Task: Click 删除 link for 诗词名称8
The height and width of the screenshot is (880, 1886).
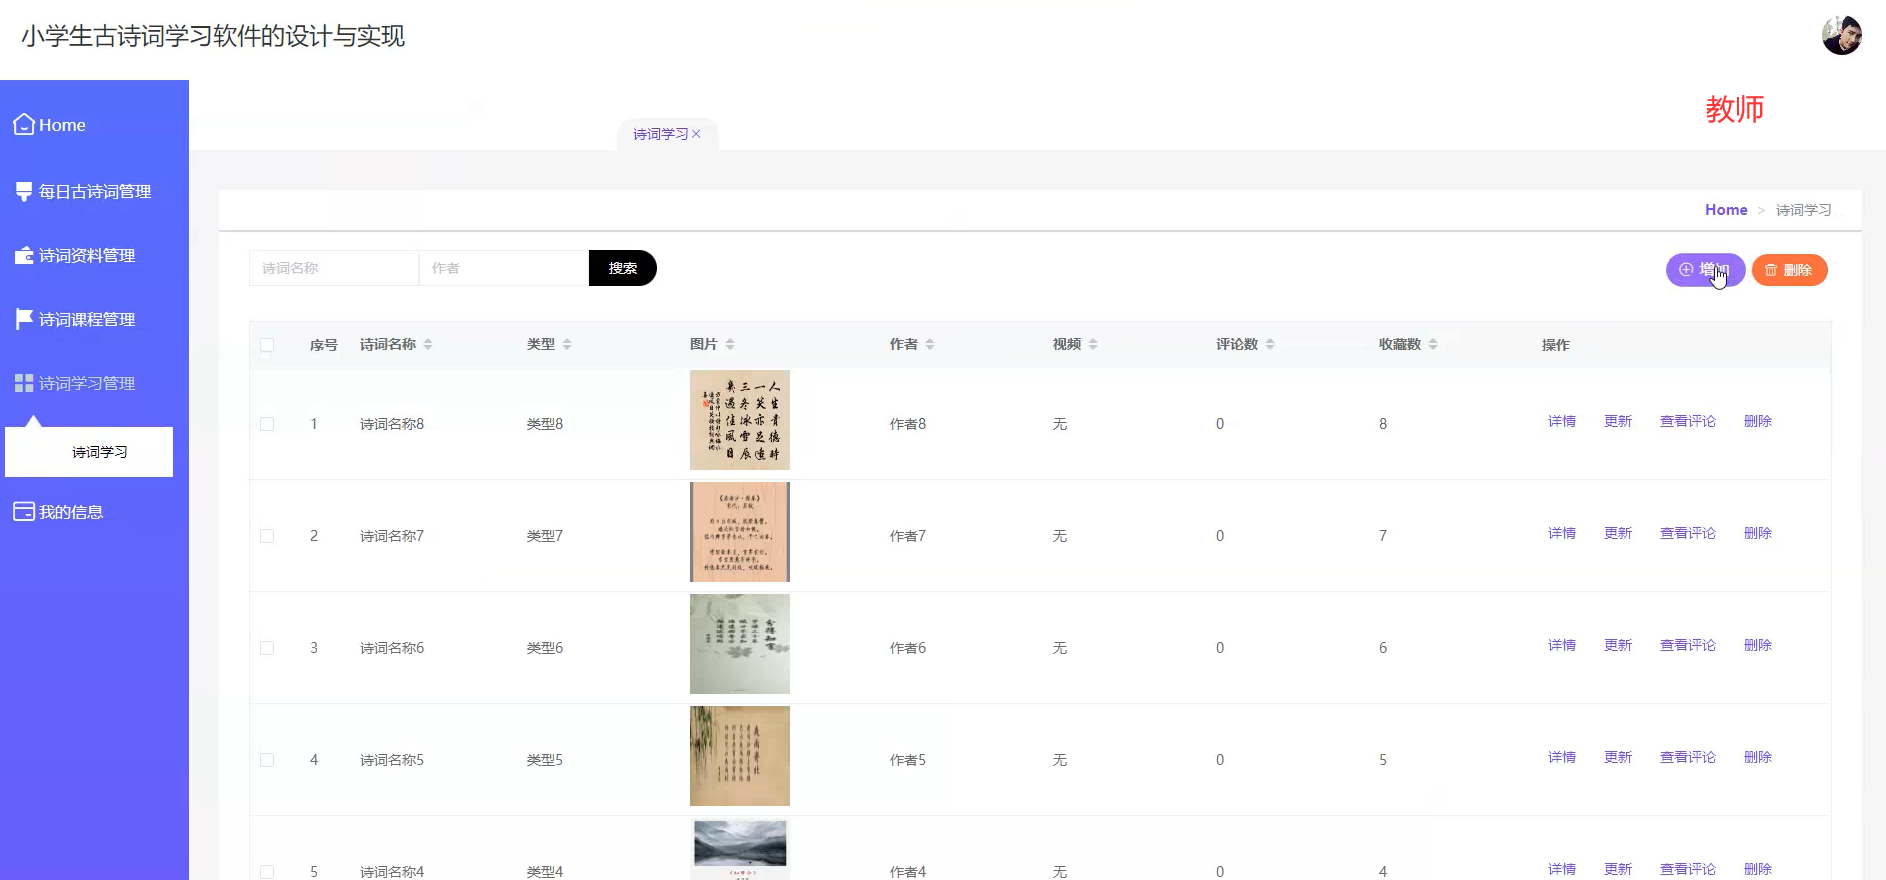Action: tap(1758, 421)
